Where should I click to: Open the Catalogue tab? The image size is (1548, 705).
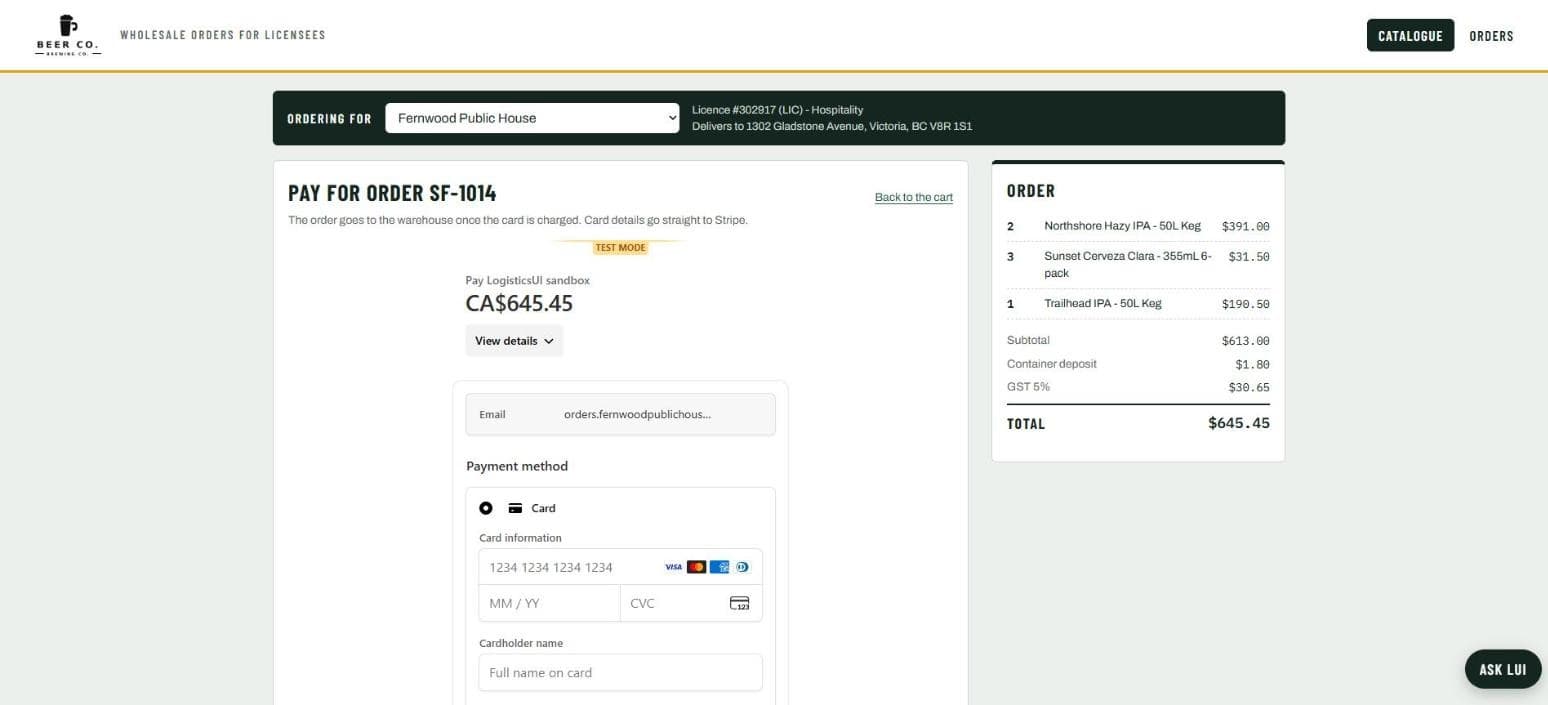point(1410,35)
